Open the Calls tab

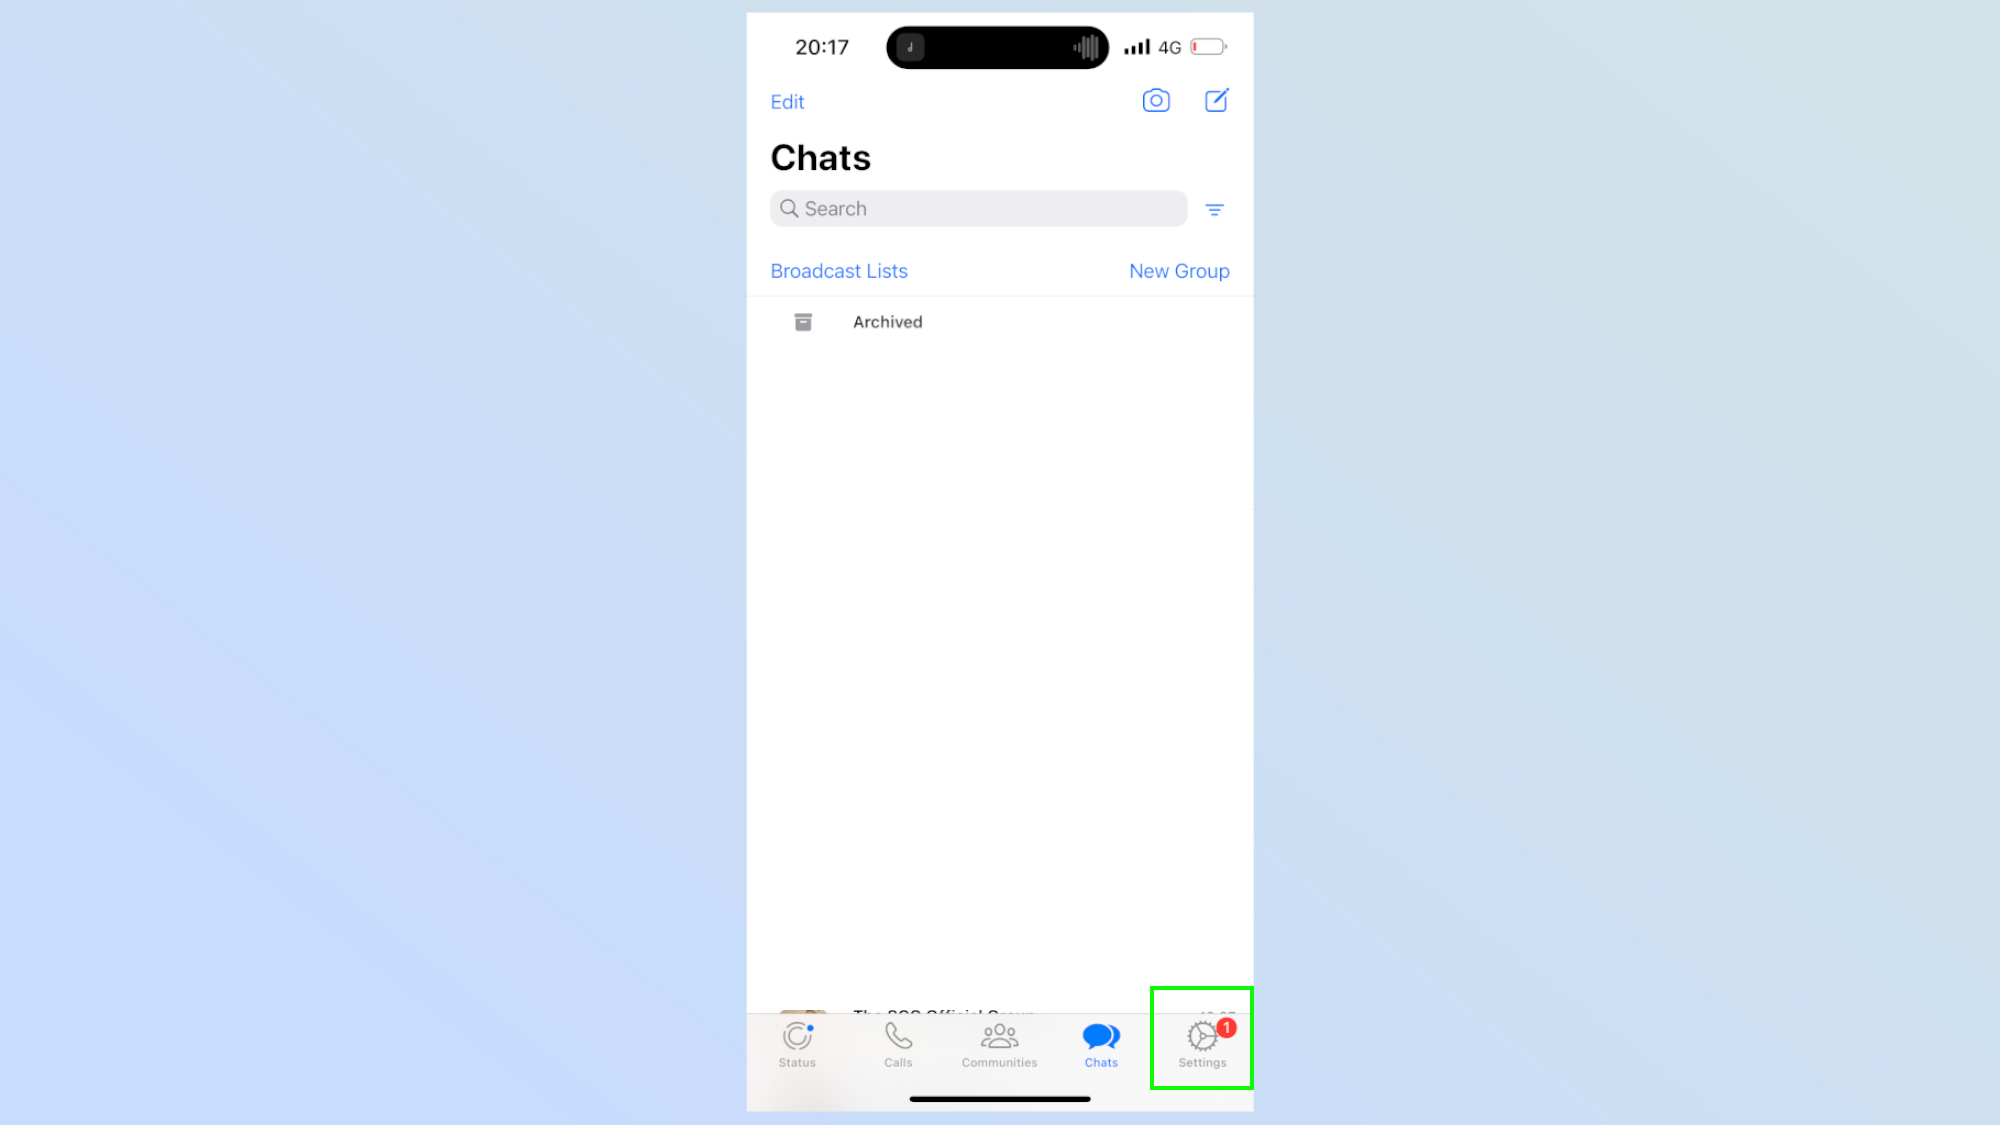click(x=898, y=1044)
